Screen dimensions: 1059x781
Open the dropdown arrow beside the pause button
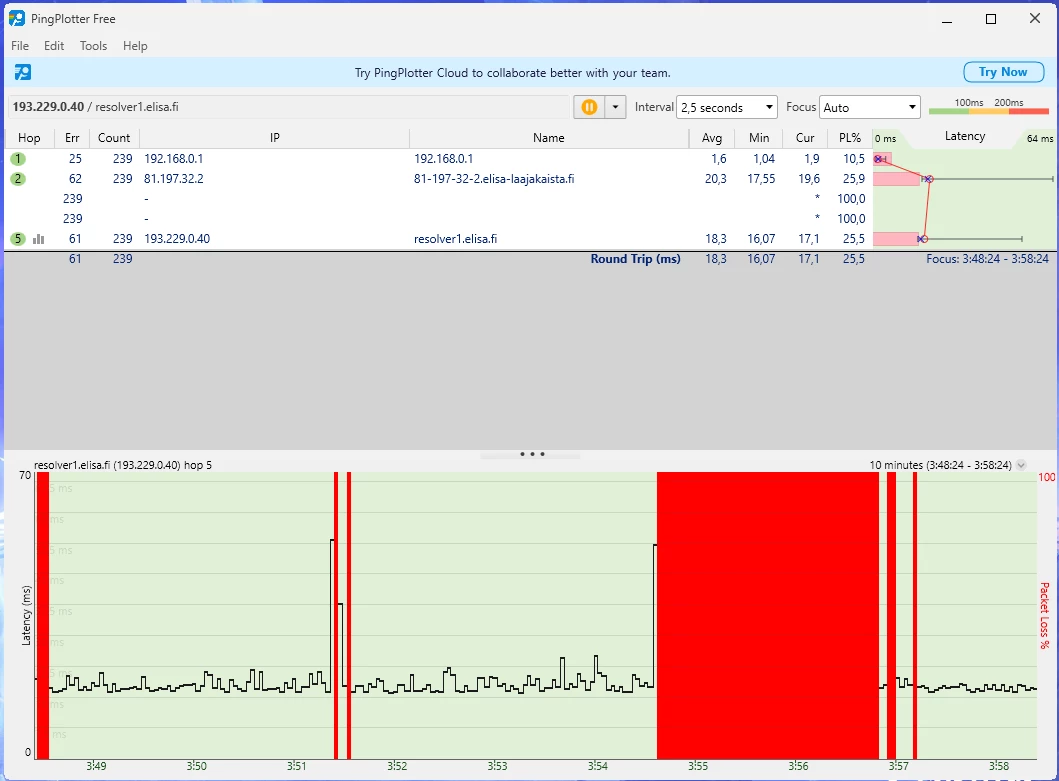pyautogui.click(x=615, y=107)
